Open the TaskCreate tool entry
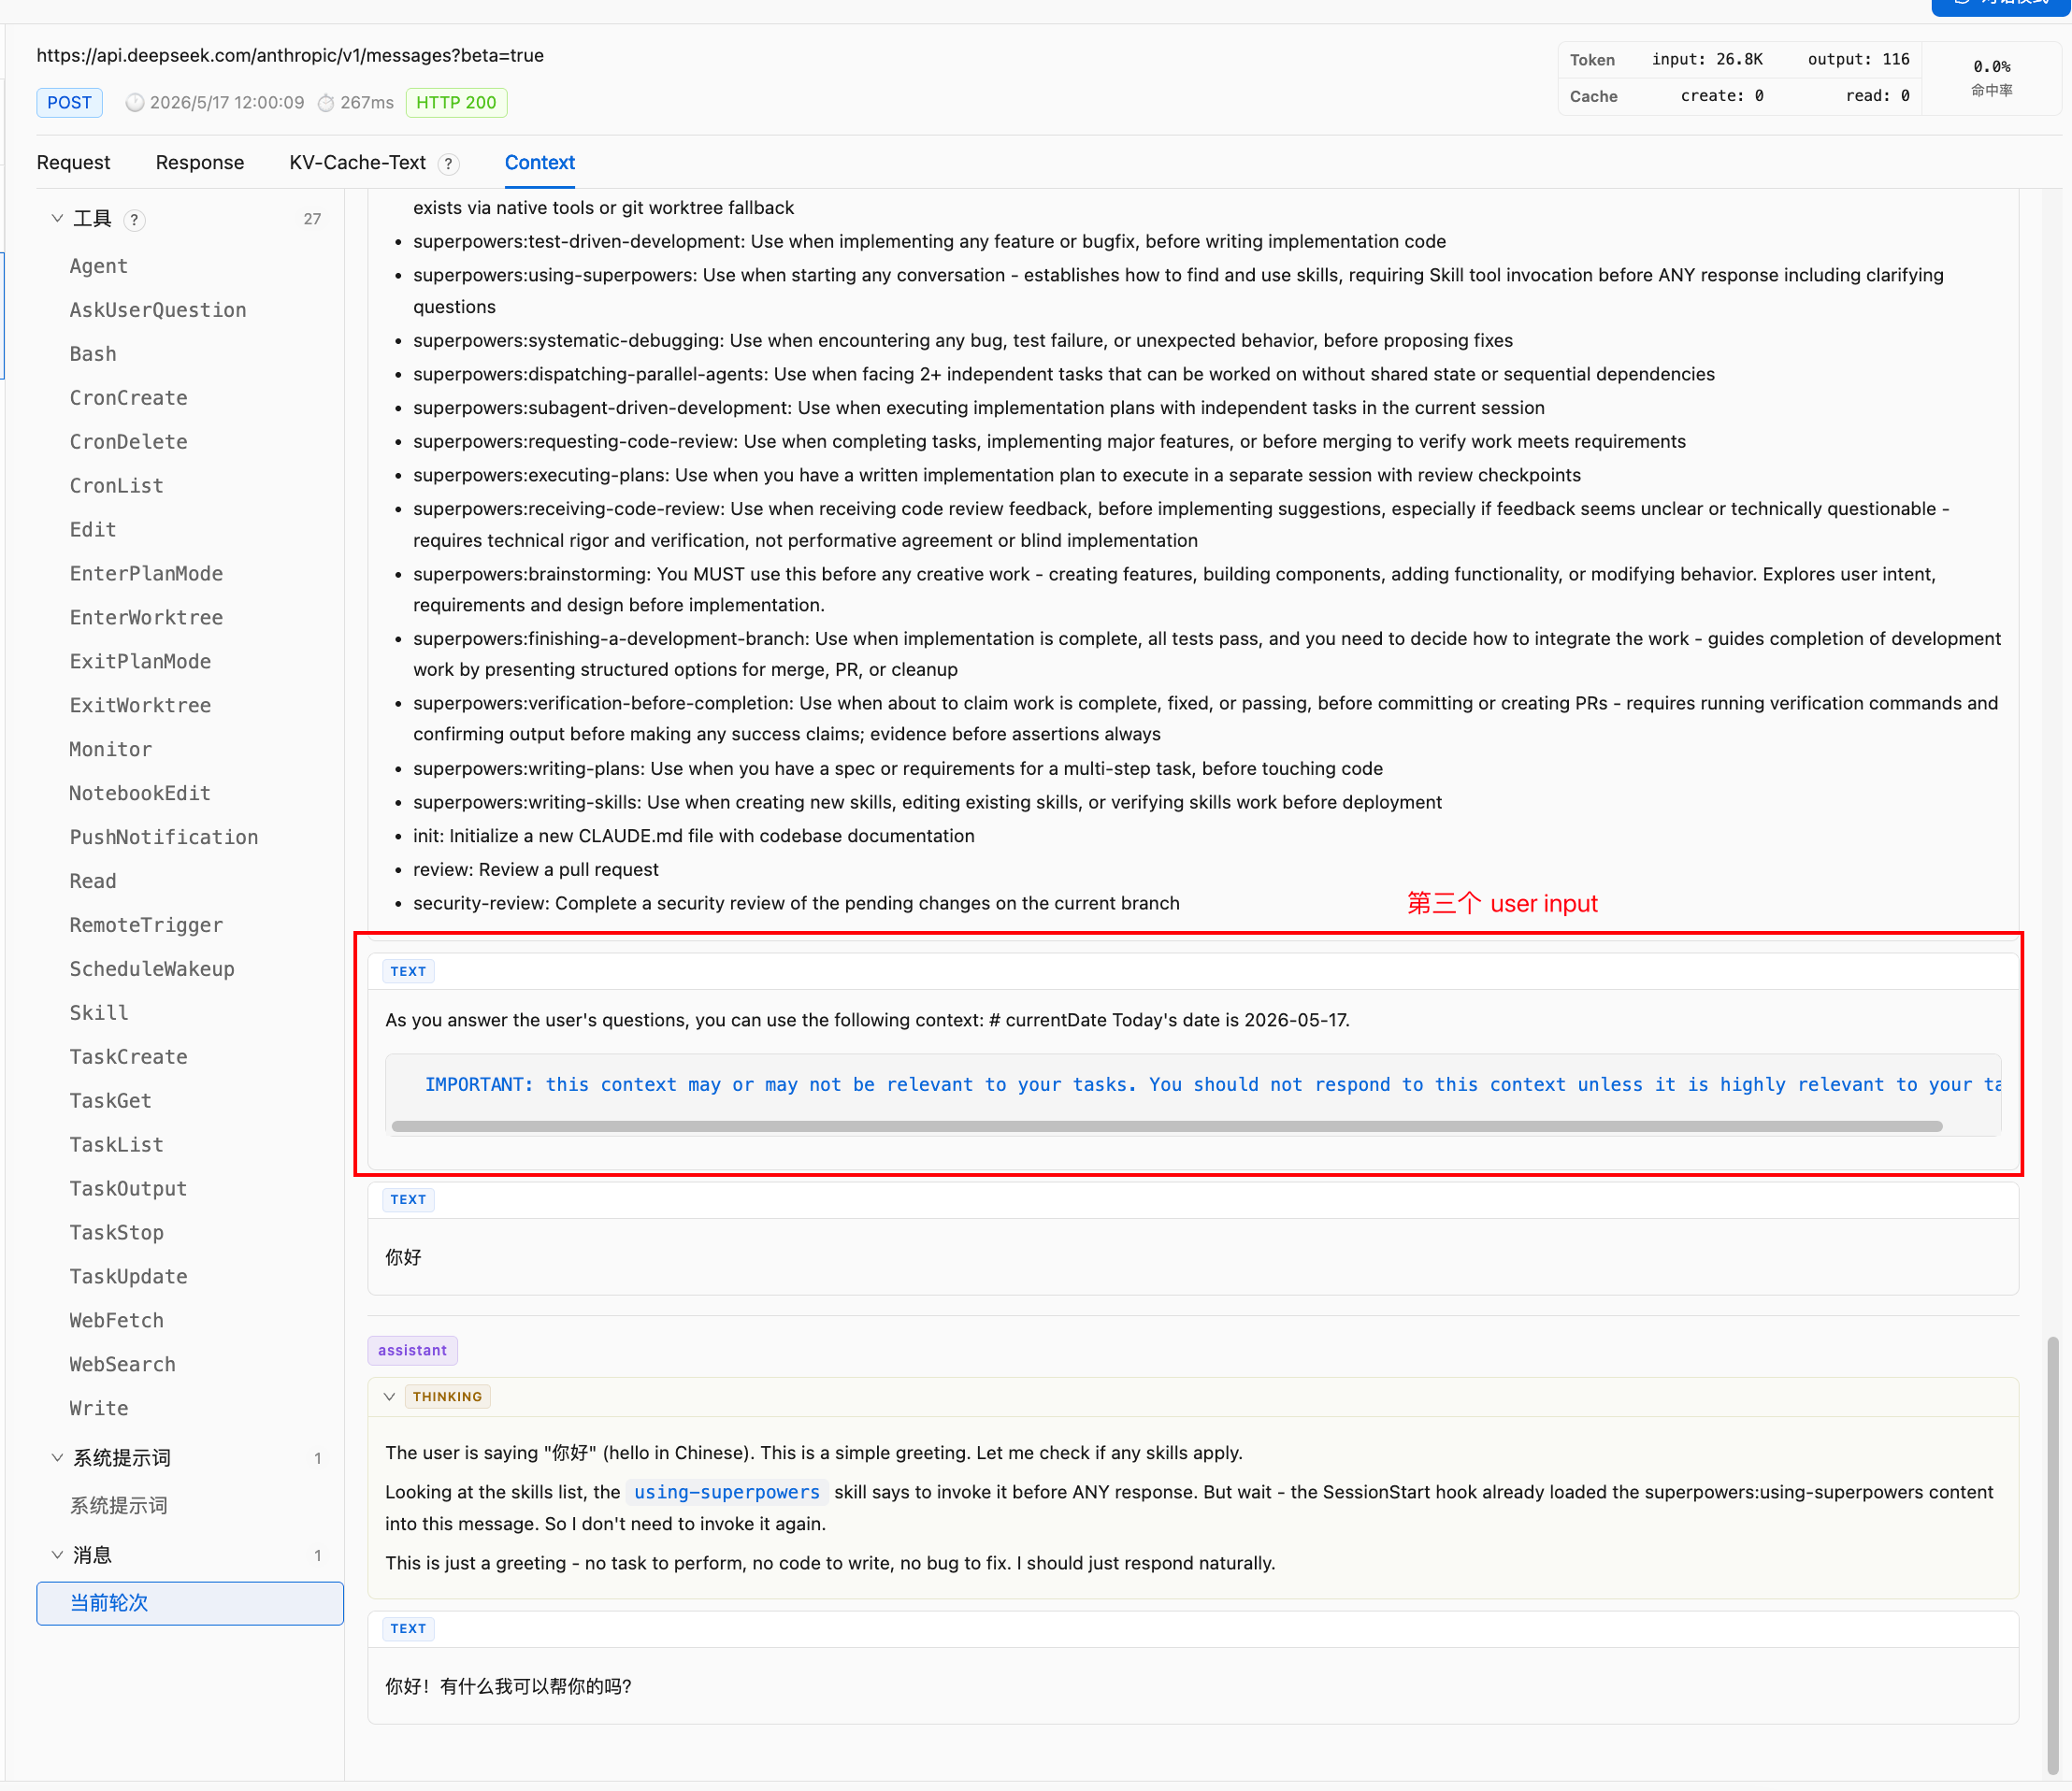The height and width of the screenshot is (1791, 2072). tap(128, 1059)
